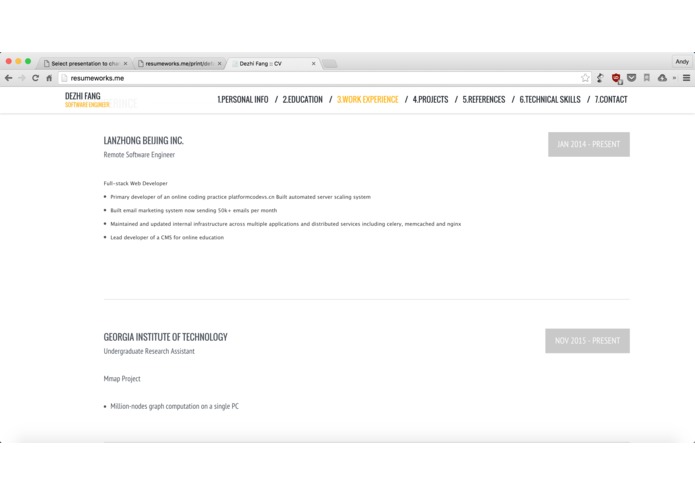Click the bookmark ribbon extension icon

[x=647, y=78]
